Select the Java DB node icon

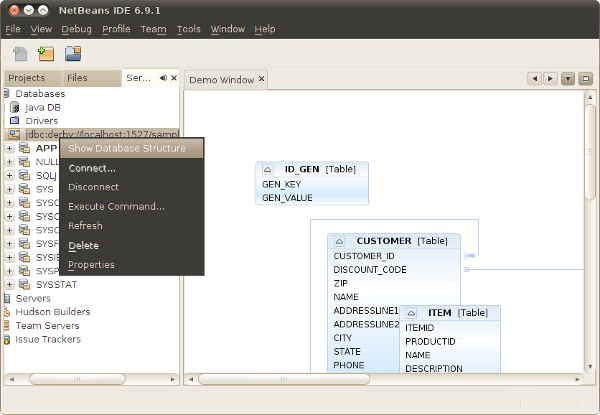15,107
